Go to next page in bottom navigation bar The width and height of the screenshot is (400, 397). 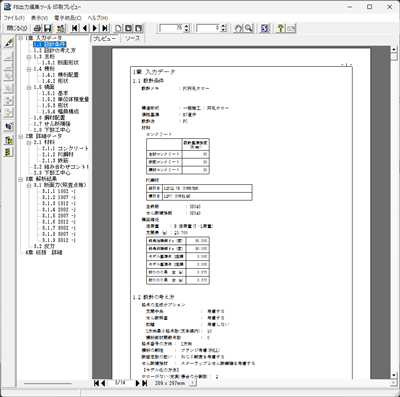click(x=137, y=383)
